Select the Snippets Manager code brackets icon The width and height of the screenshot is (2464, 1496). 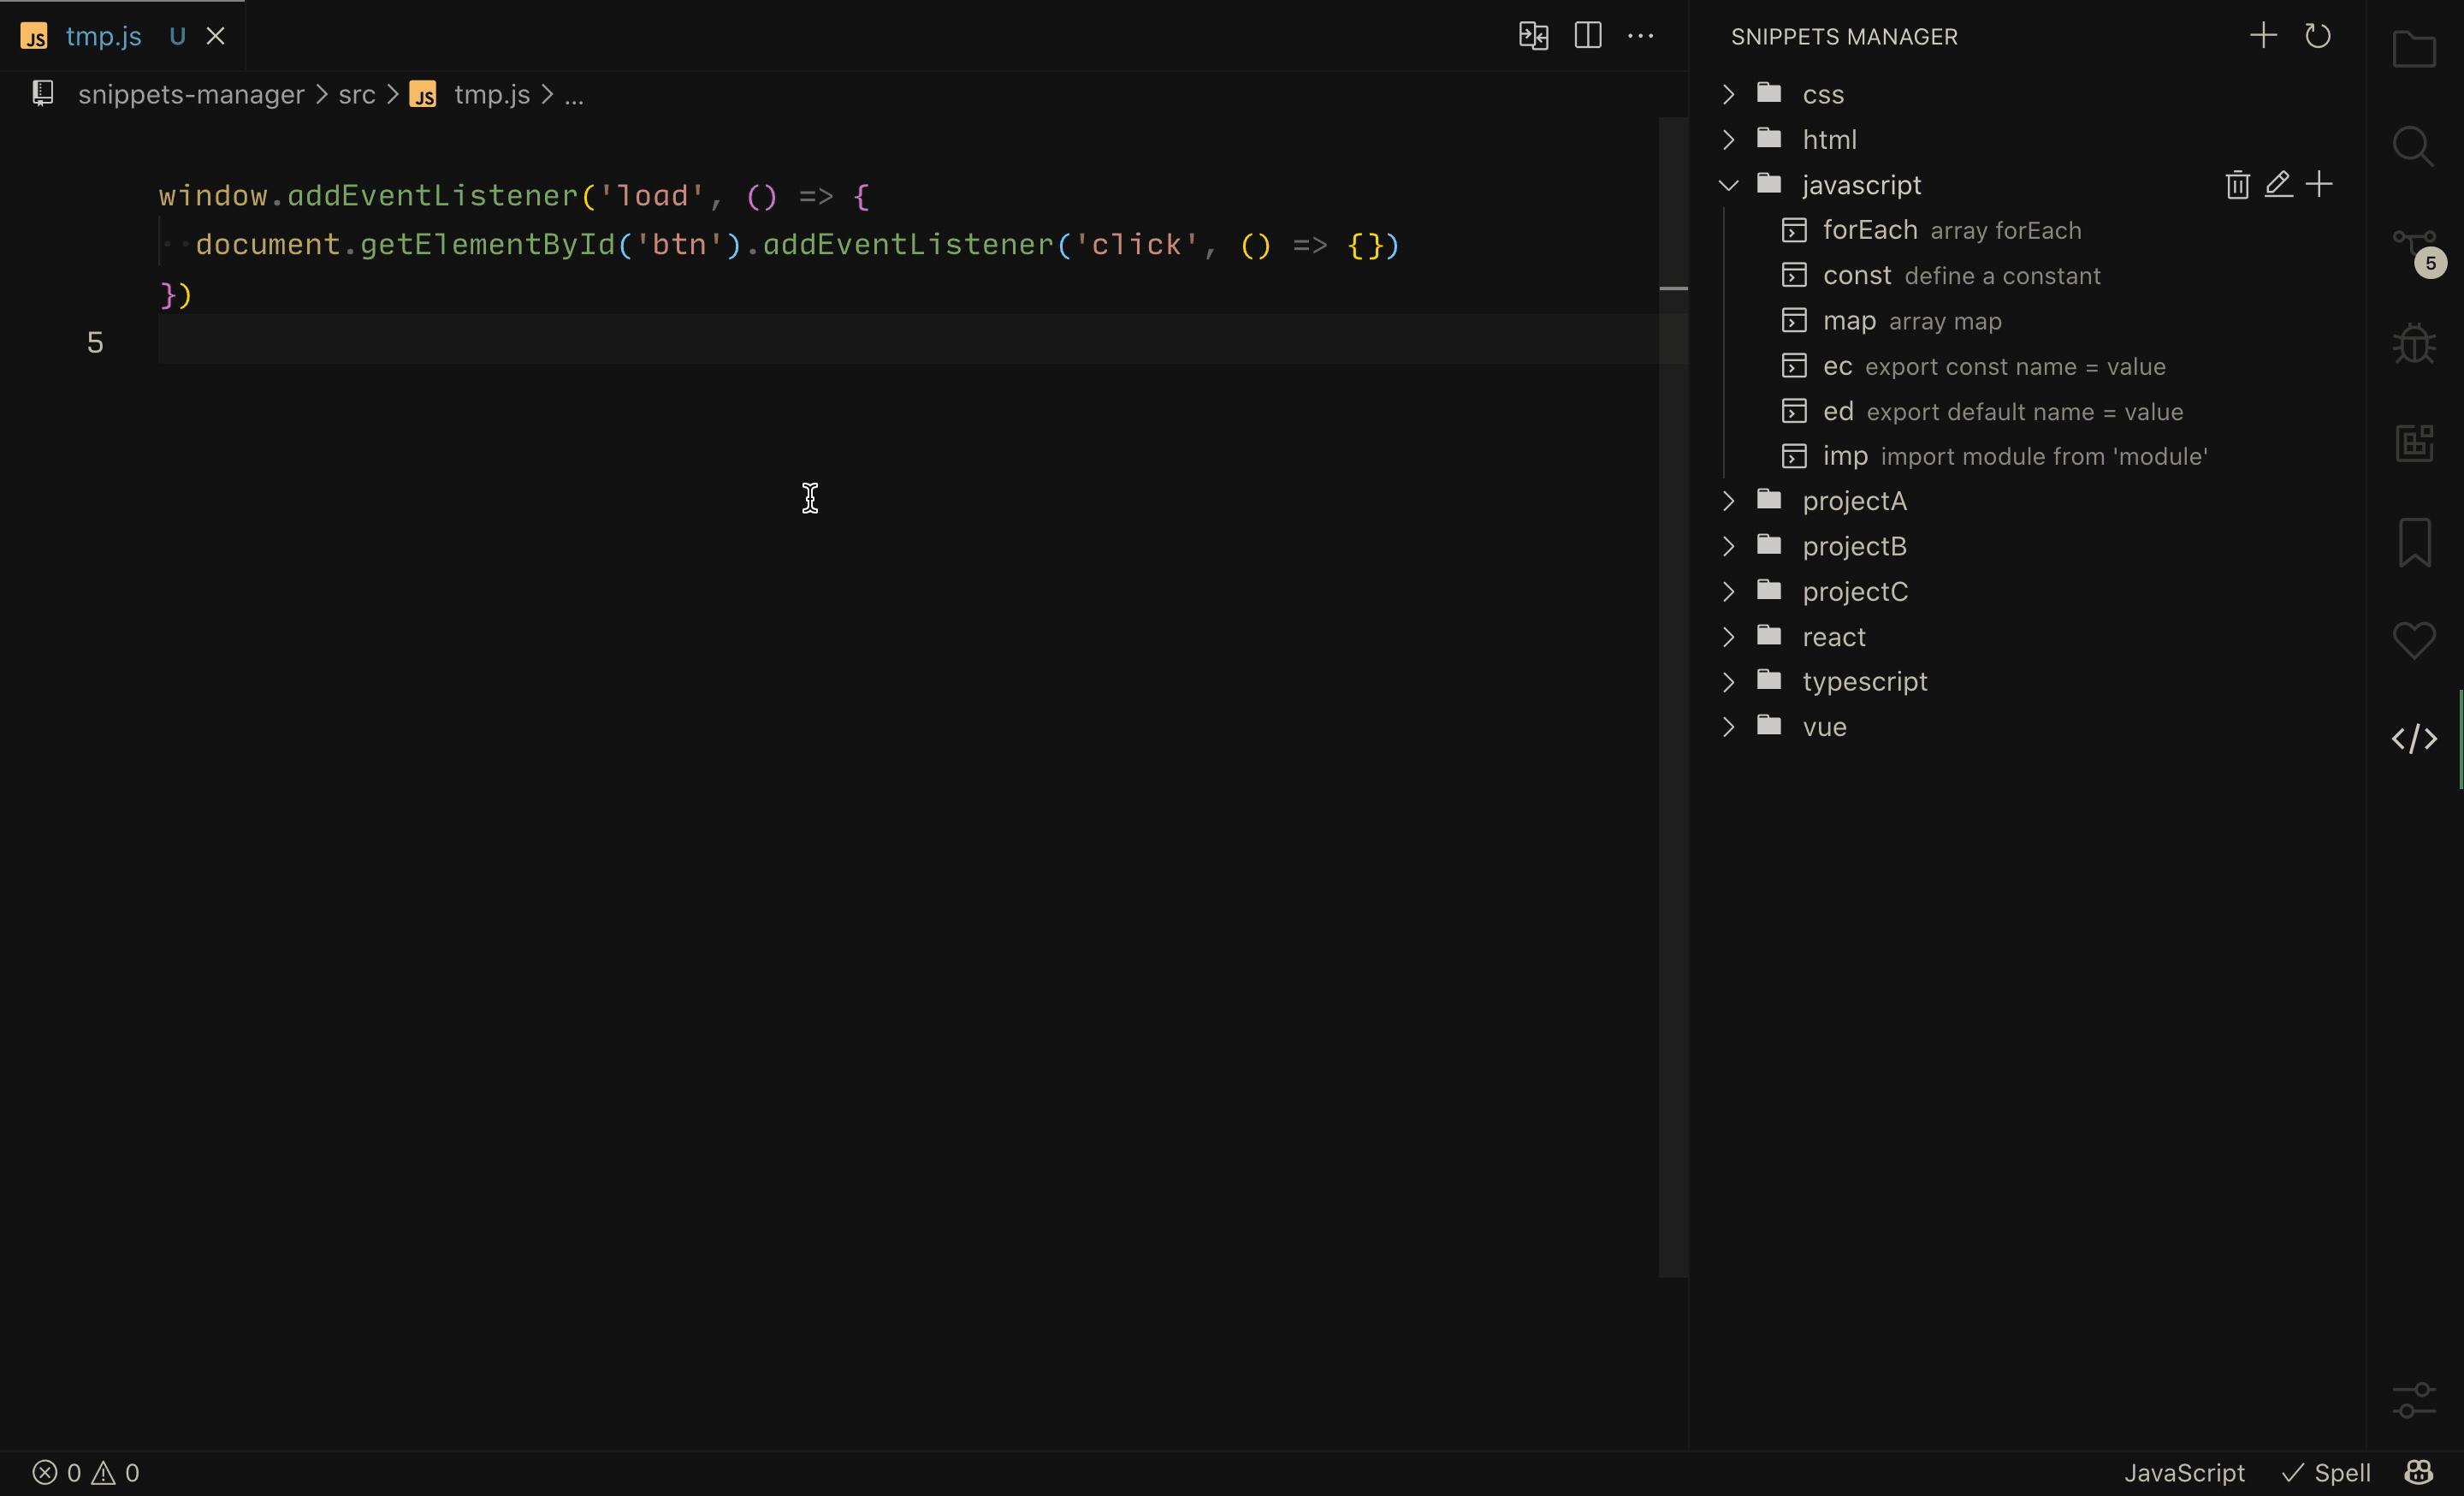pos(2414,739)
